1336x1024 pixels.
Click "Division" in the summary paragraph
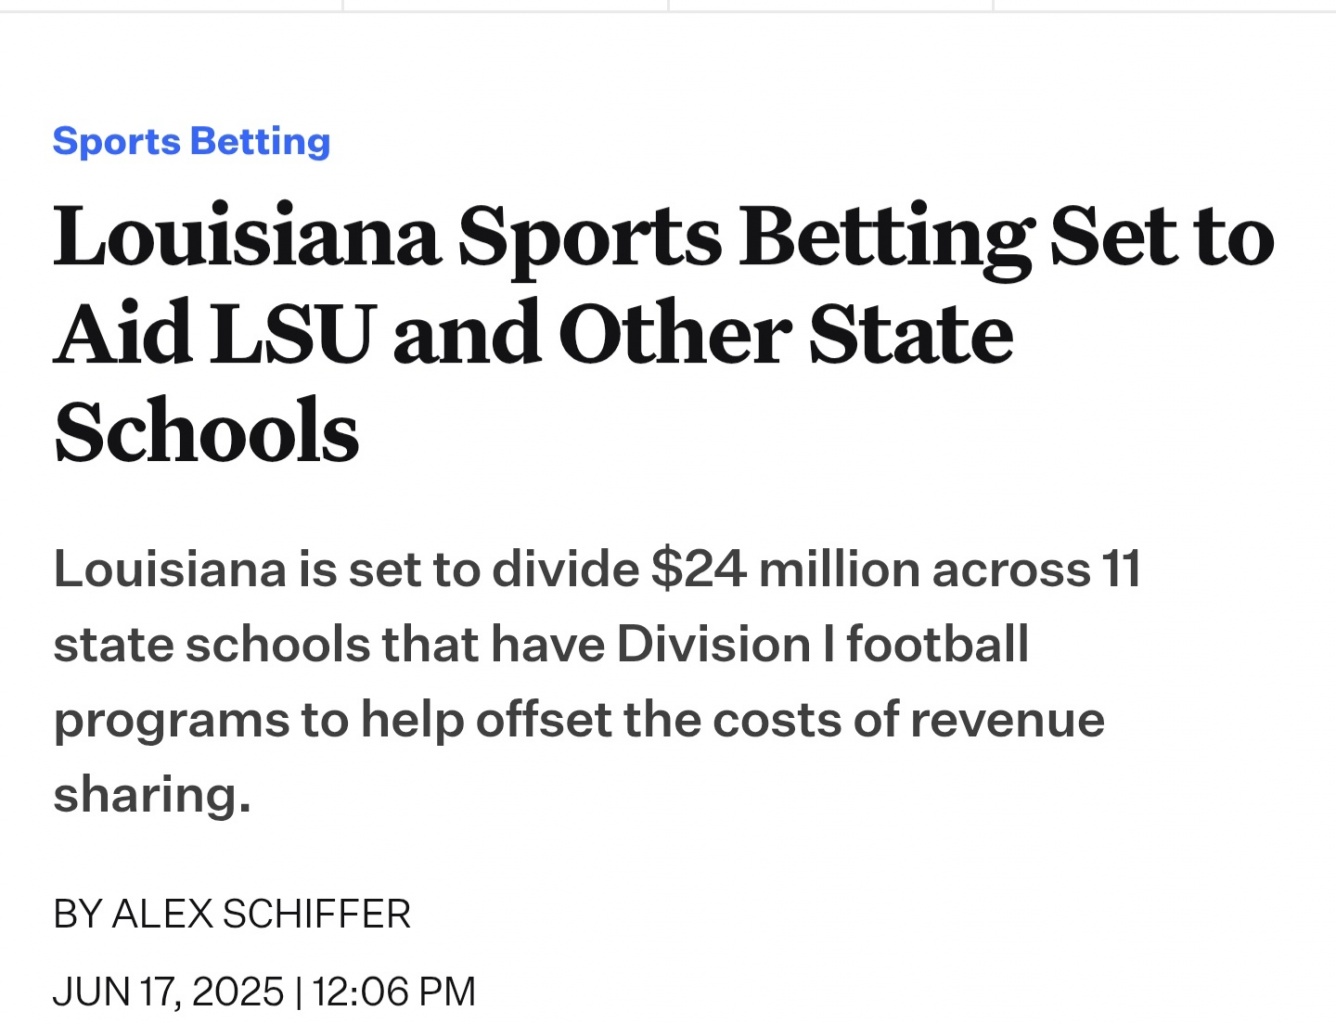click(713, 644)
